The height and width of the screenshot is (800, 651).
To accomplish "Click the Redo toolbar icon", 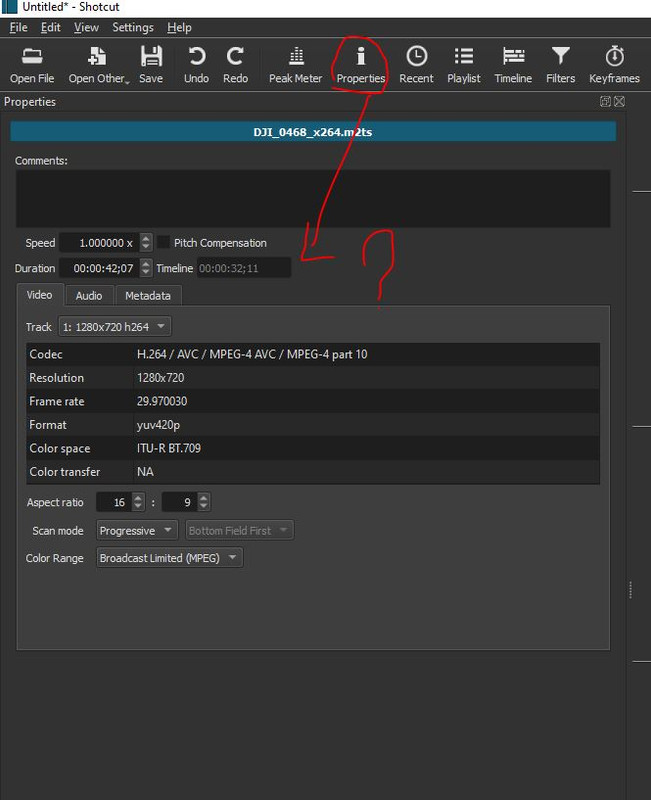I will (x=235, y=65).
